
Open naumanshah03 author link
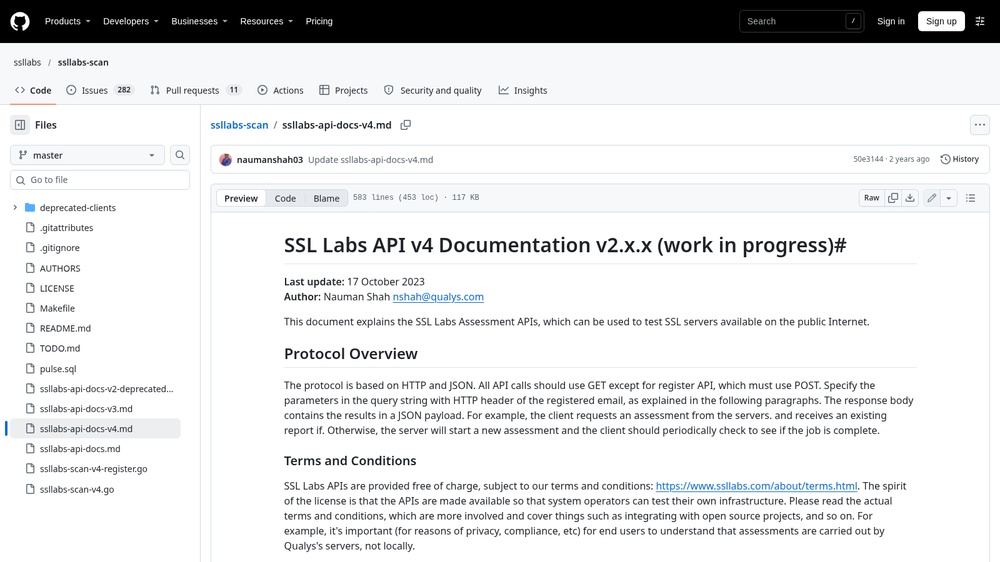pos(270,159)
